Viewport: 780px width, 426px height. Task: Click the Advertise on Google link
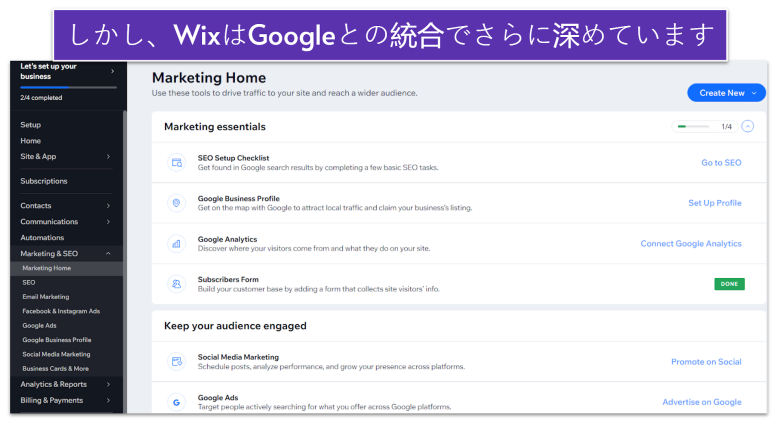(x=702, y=402)
